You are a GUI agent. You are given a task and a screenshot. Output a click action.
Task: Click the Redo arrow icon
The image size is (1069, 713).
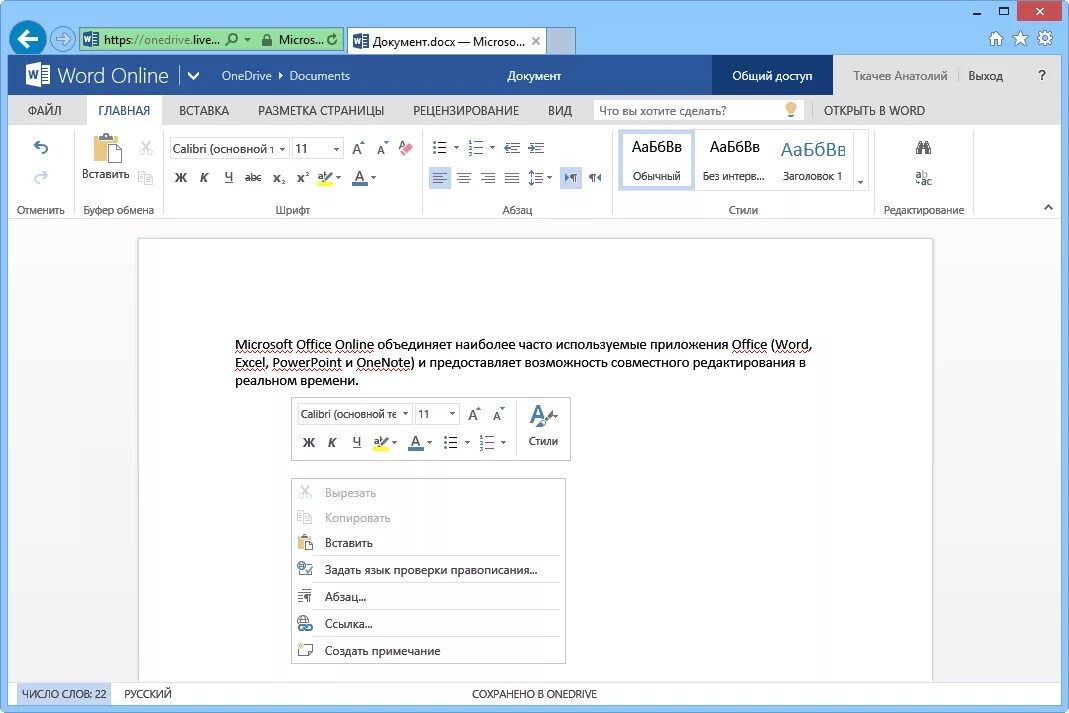41,177
